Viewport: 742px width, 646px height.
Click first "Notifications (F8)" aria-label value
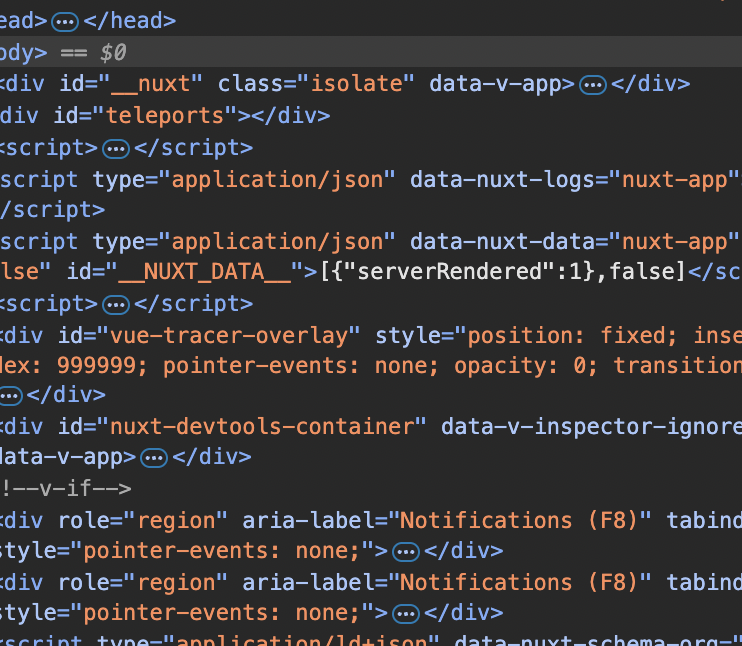tap(528, 520)
